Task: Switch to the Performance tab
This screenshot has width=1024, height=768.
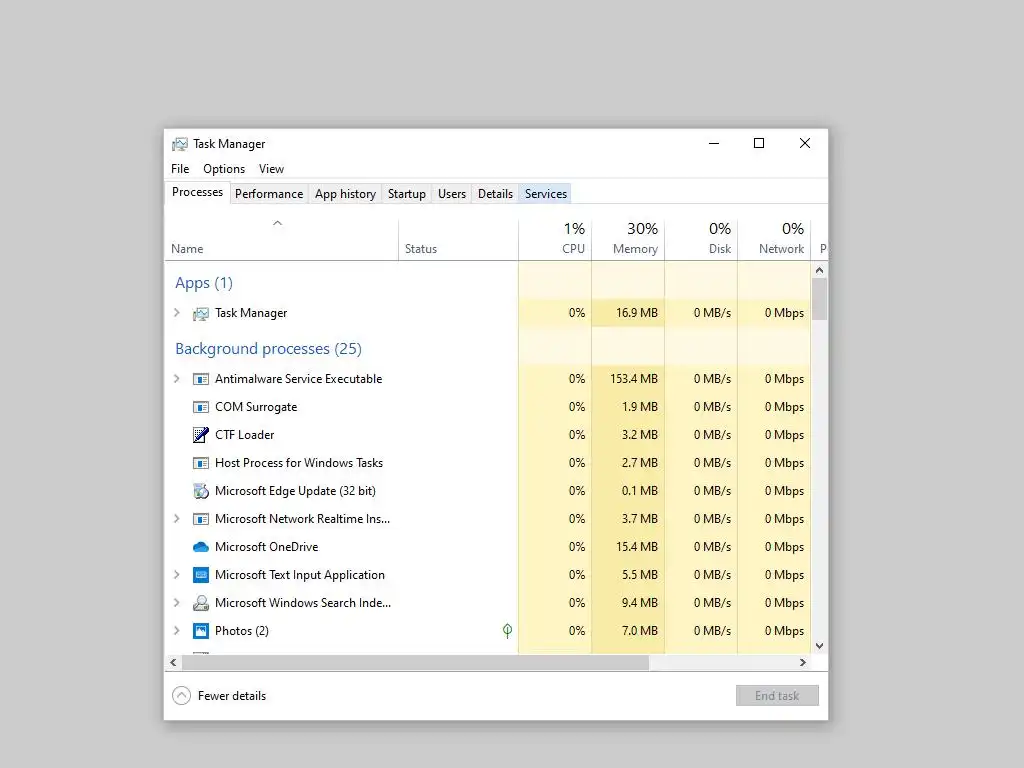Action: pyautogui.click(x=269, y=194)
